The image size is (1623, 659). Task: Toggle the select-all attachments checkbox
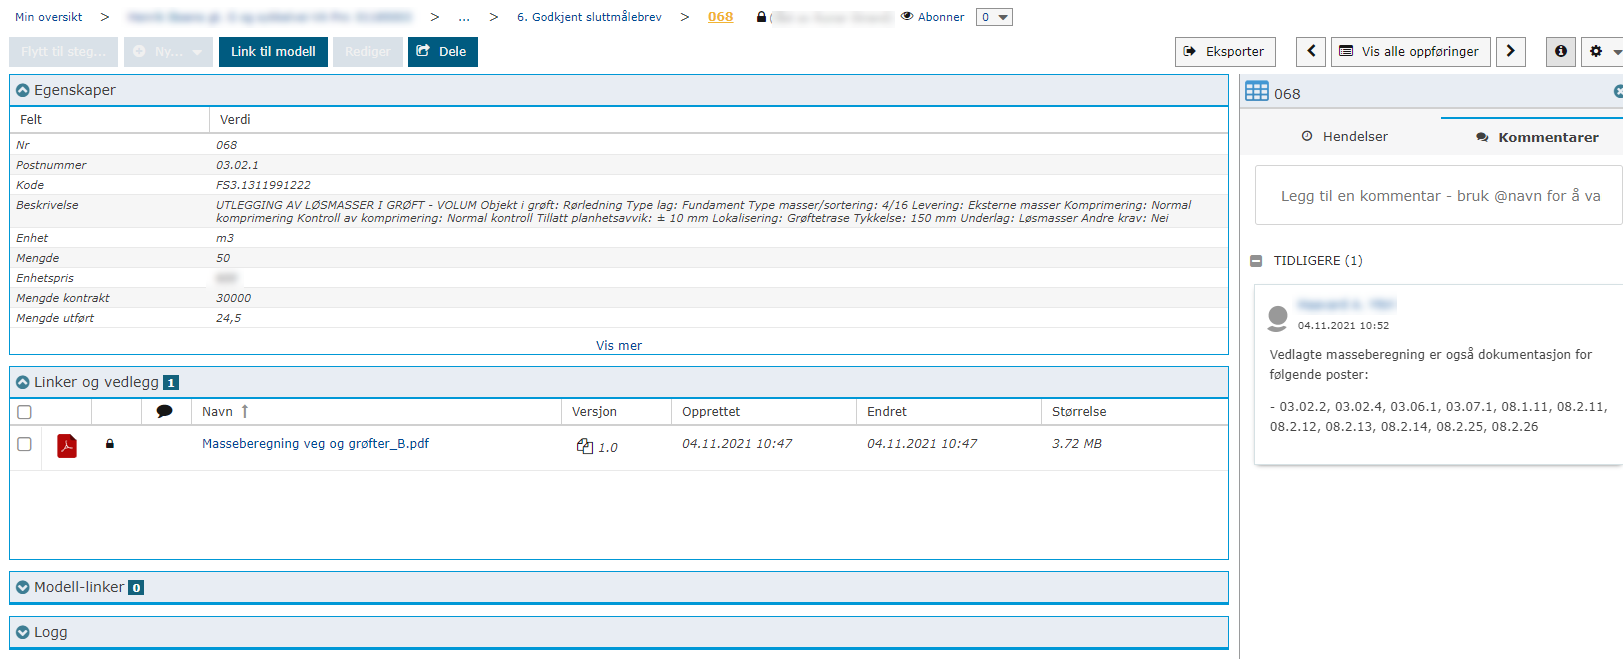[x=25, y=412]
